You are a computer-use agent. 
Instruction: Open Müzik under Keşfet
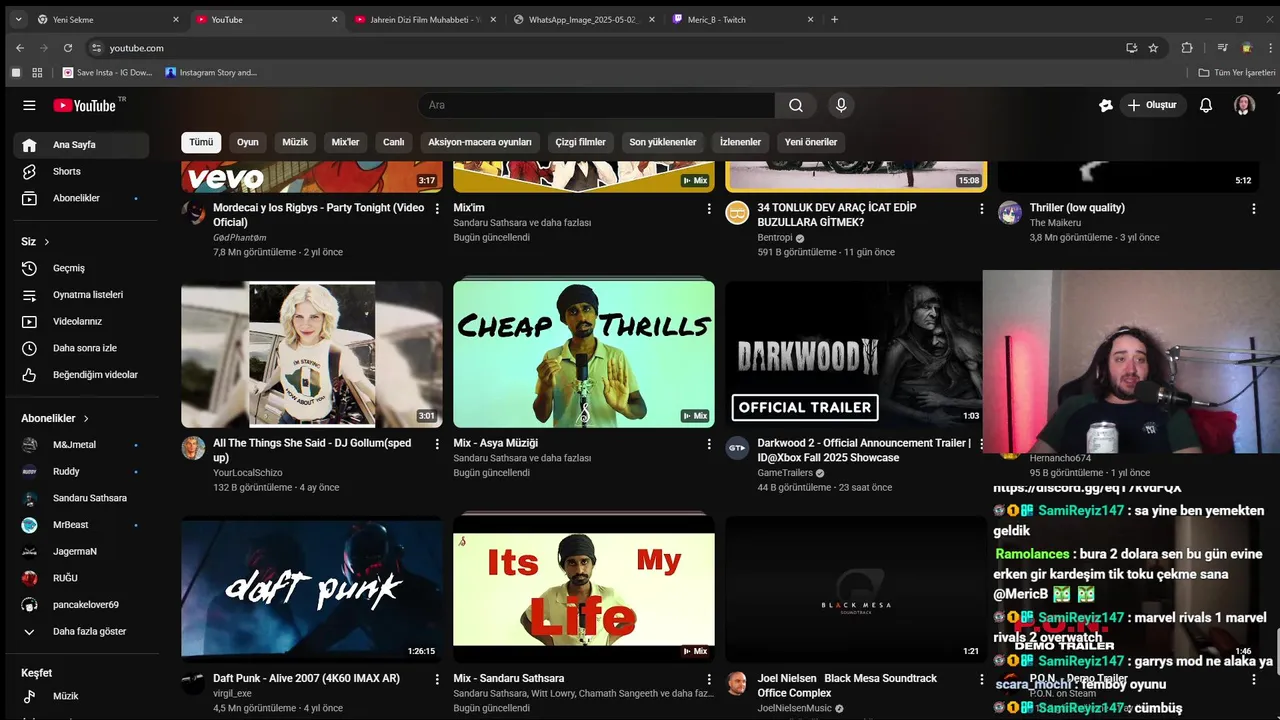(x=81, y=696)
